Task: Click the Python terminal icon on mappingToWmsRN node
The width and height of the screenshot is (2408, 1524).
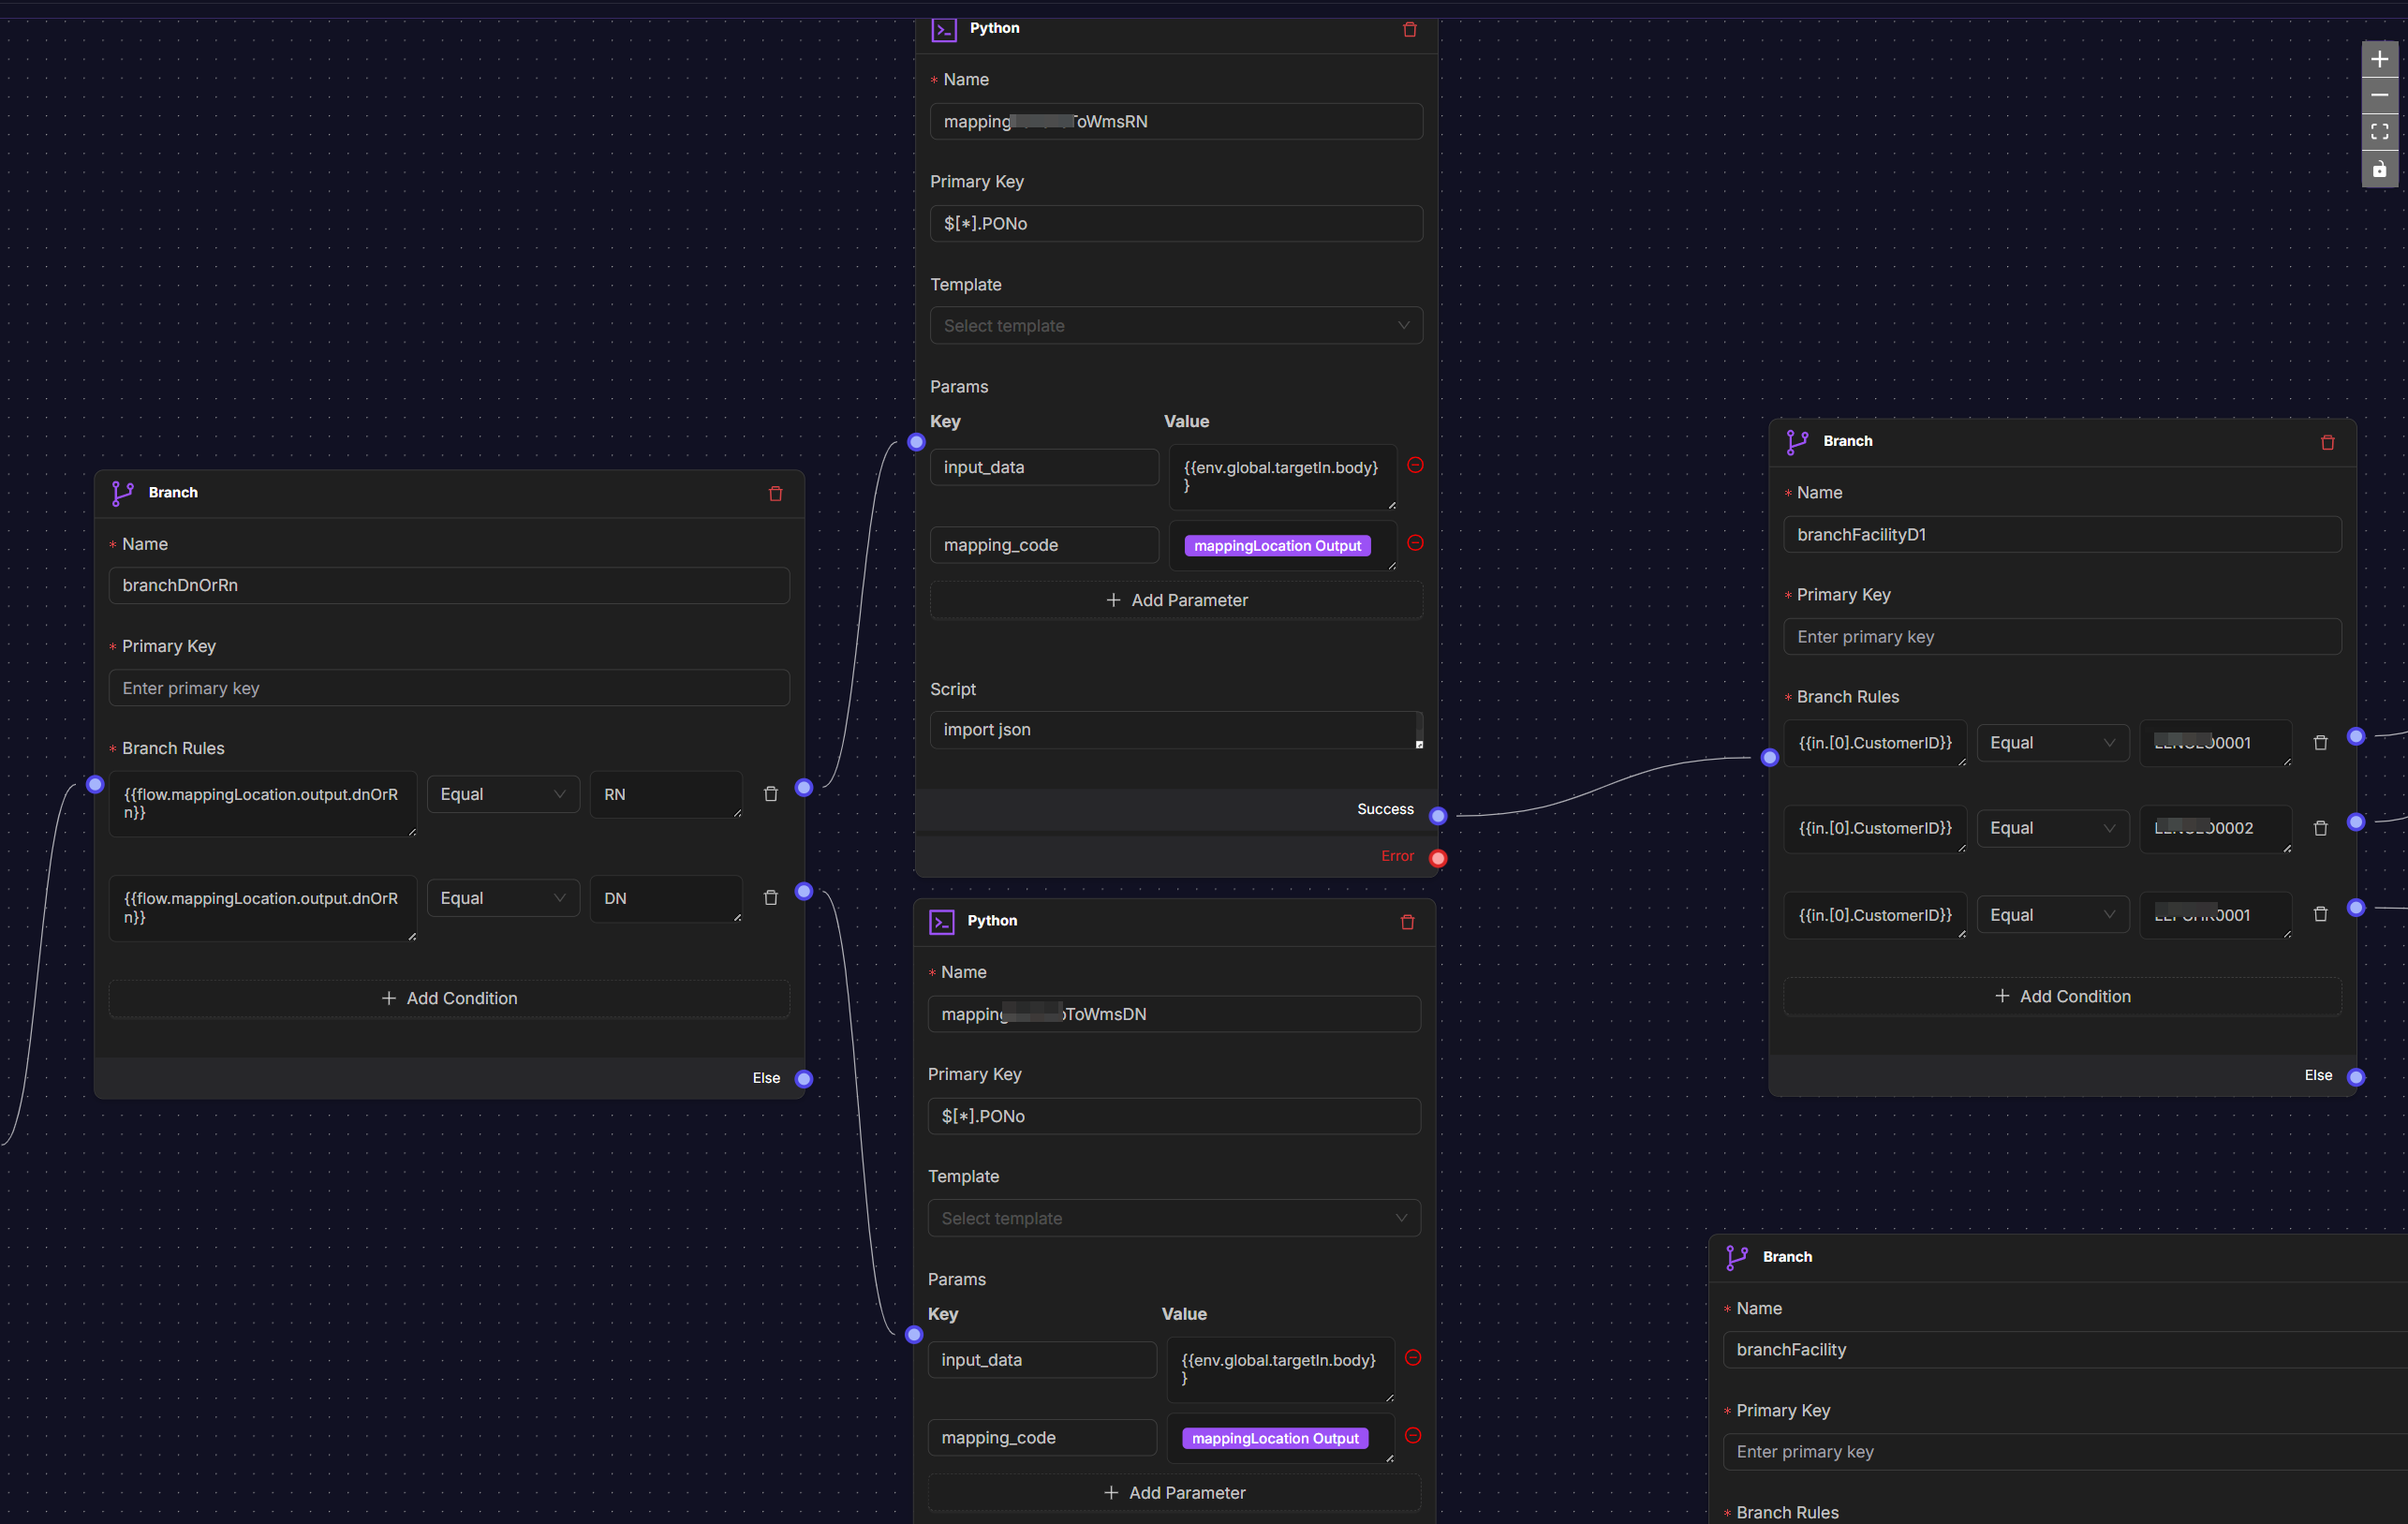Action: pos(943,29)
